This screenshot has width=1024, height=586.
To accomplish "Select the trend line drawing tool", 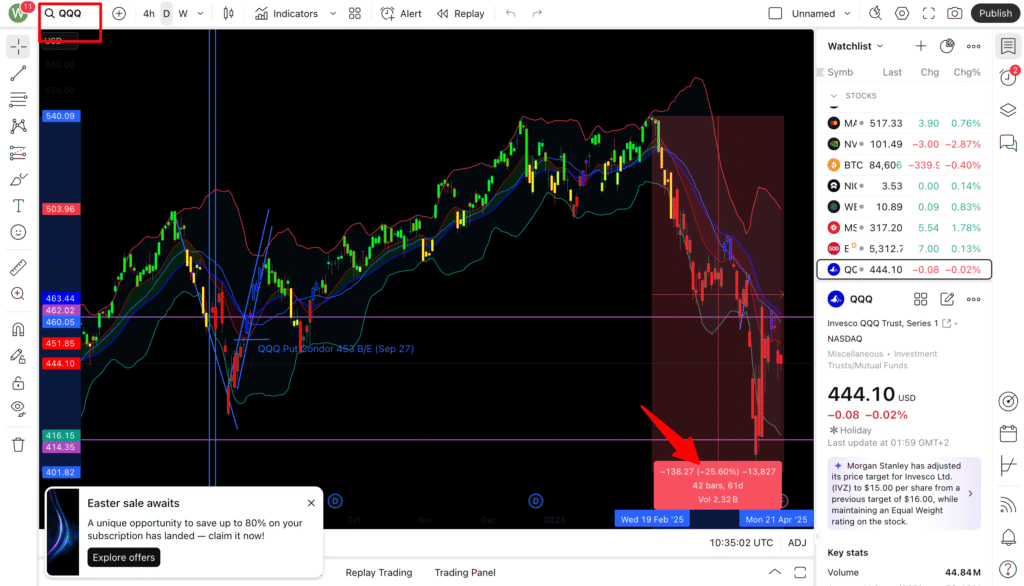I will coord(18,73).
